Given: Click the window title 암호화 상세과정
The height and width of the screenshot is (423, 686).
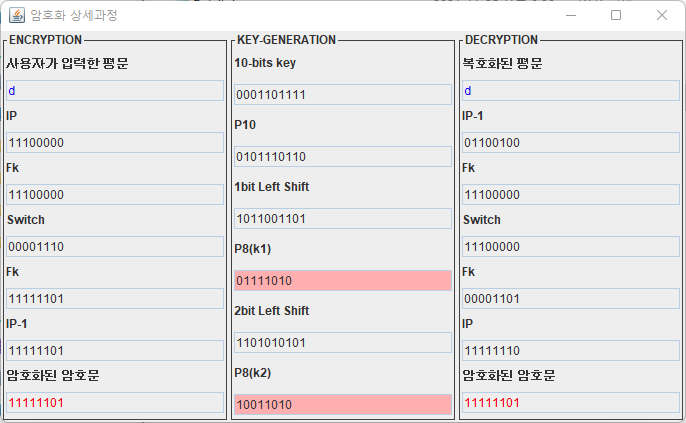Looking at the screenshot, I should [x=74, y=15].
